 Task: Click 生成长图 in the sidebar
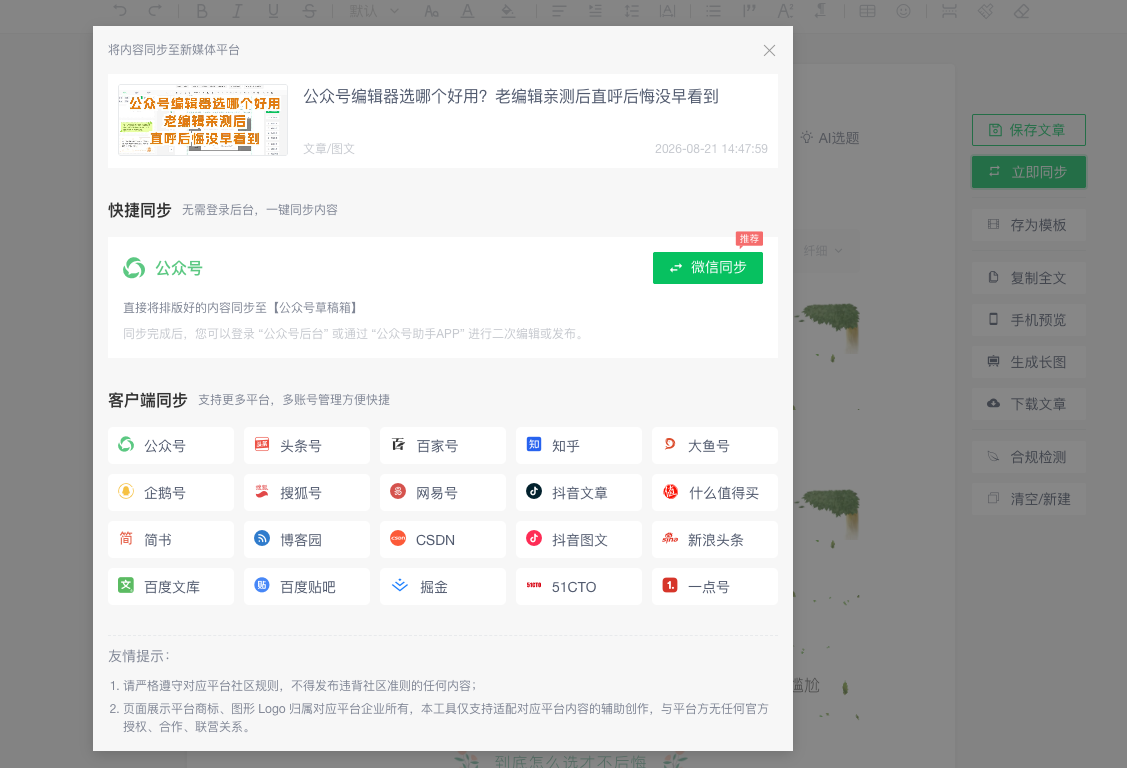pyautogui.click(x=1029, y=362)
